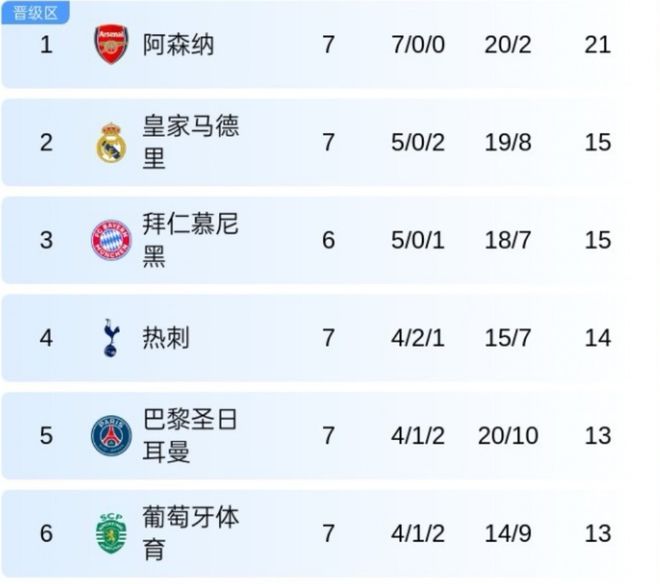
Task: Click the Paris Saint-Germain crest
Action: coord(111,436)
